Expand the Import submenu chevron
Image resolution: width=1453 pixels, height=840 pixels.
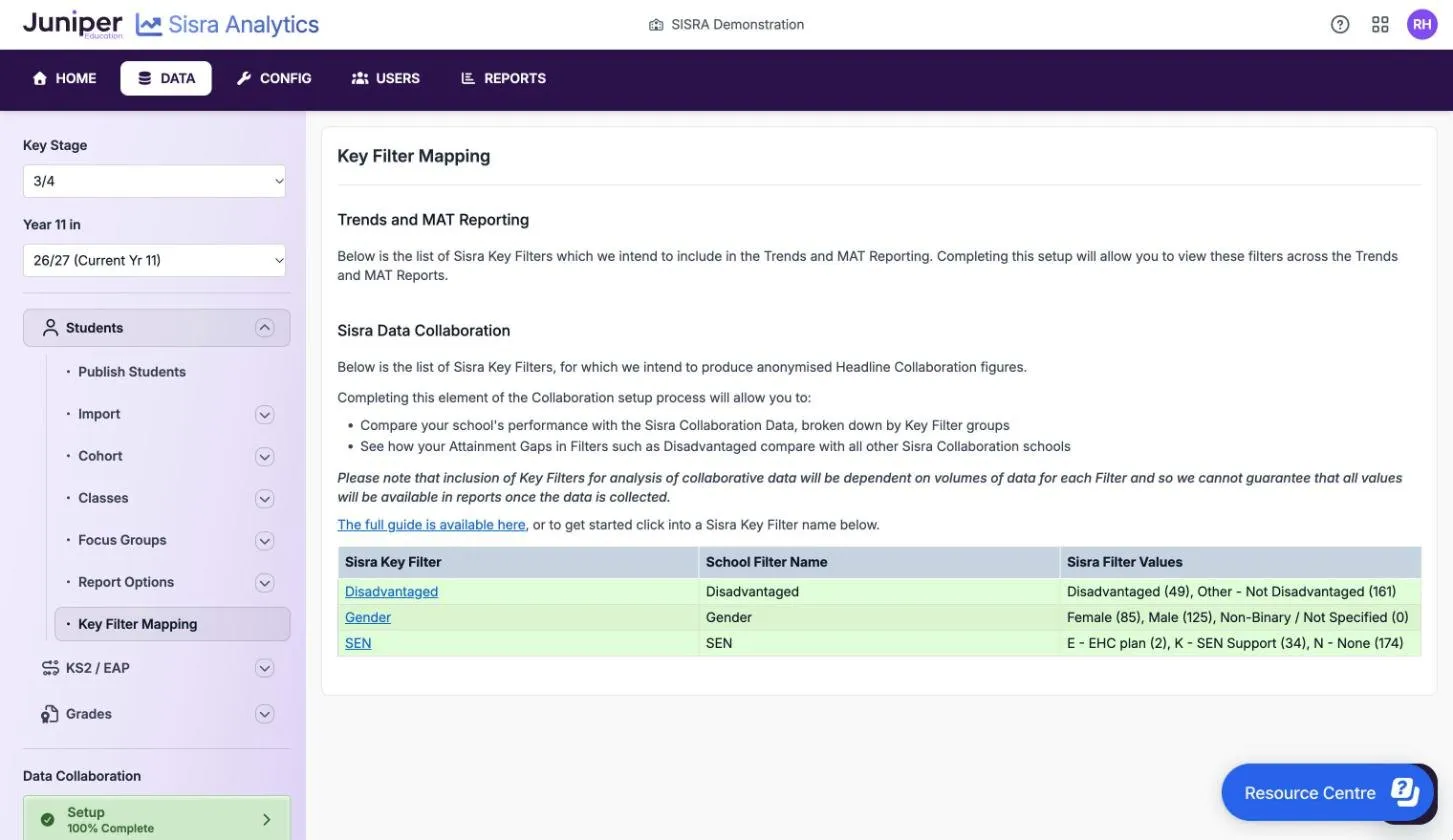[264, 414]
